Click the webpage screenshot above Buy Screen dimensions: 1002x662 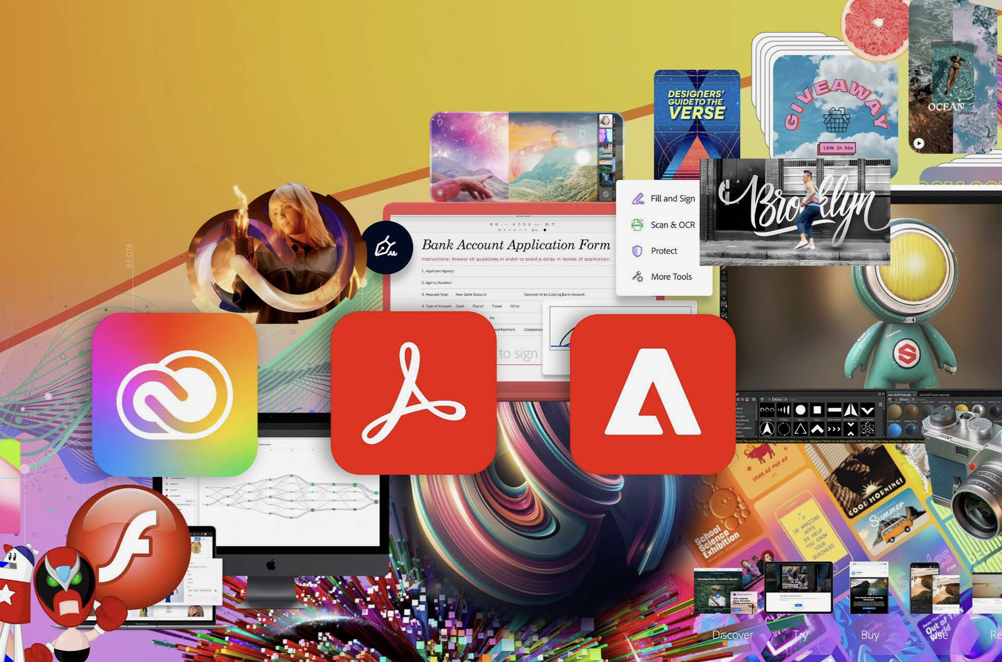pyautogui.click(x=868, y=588)
